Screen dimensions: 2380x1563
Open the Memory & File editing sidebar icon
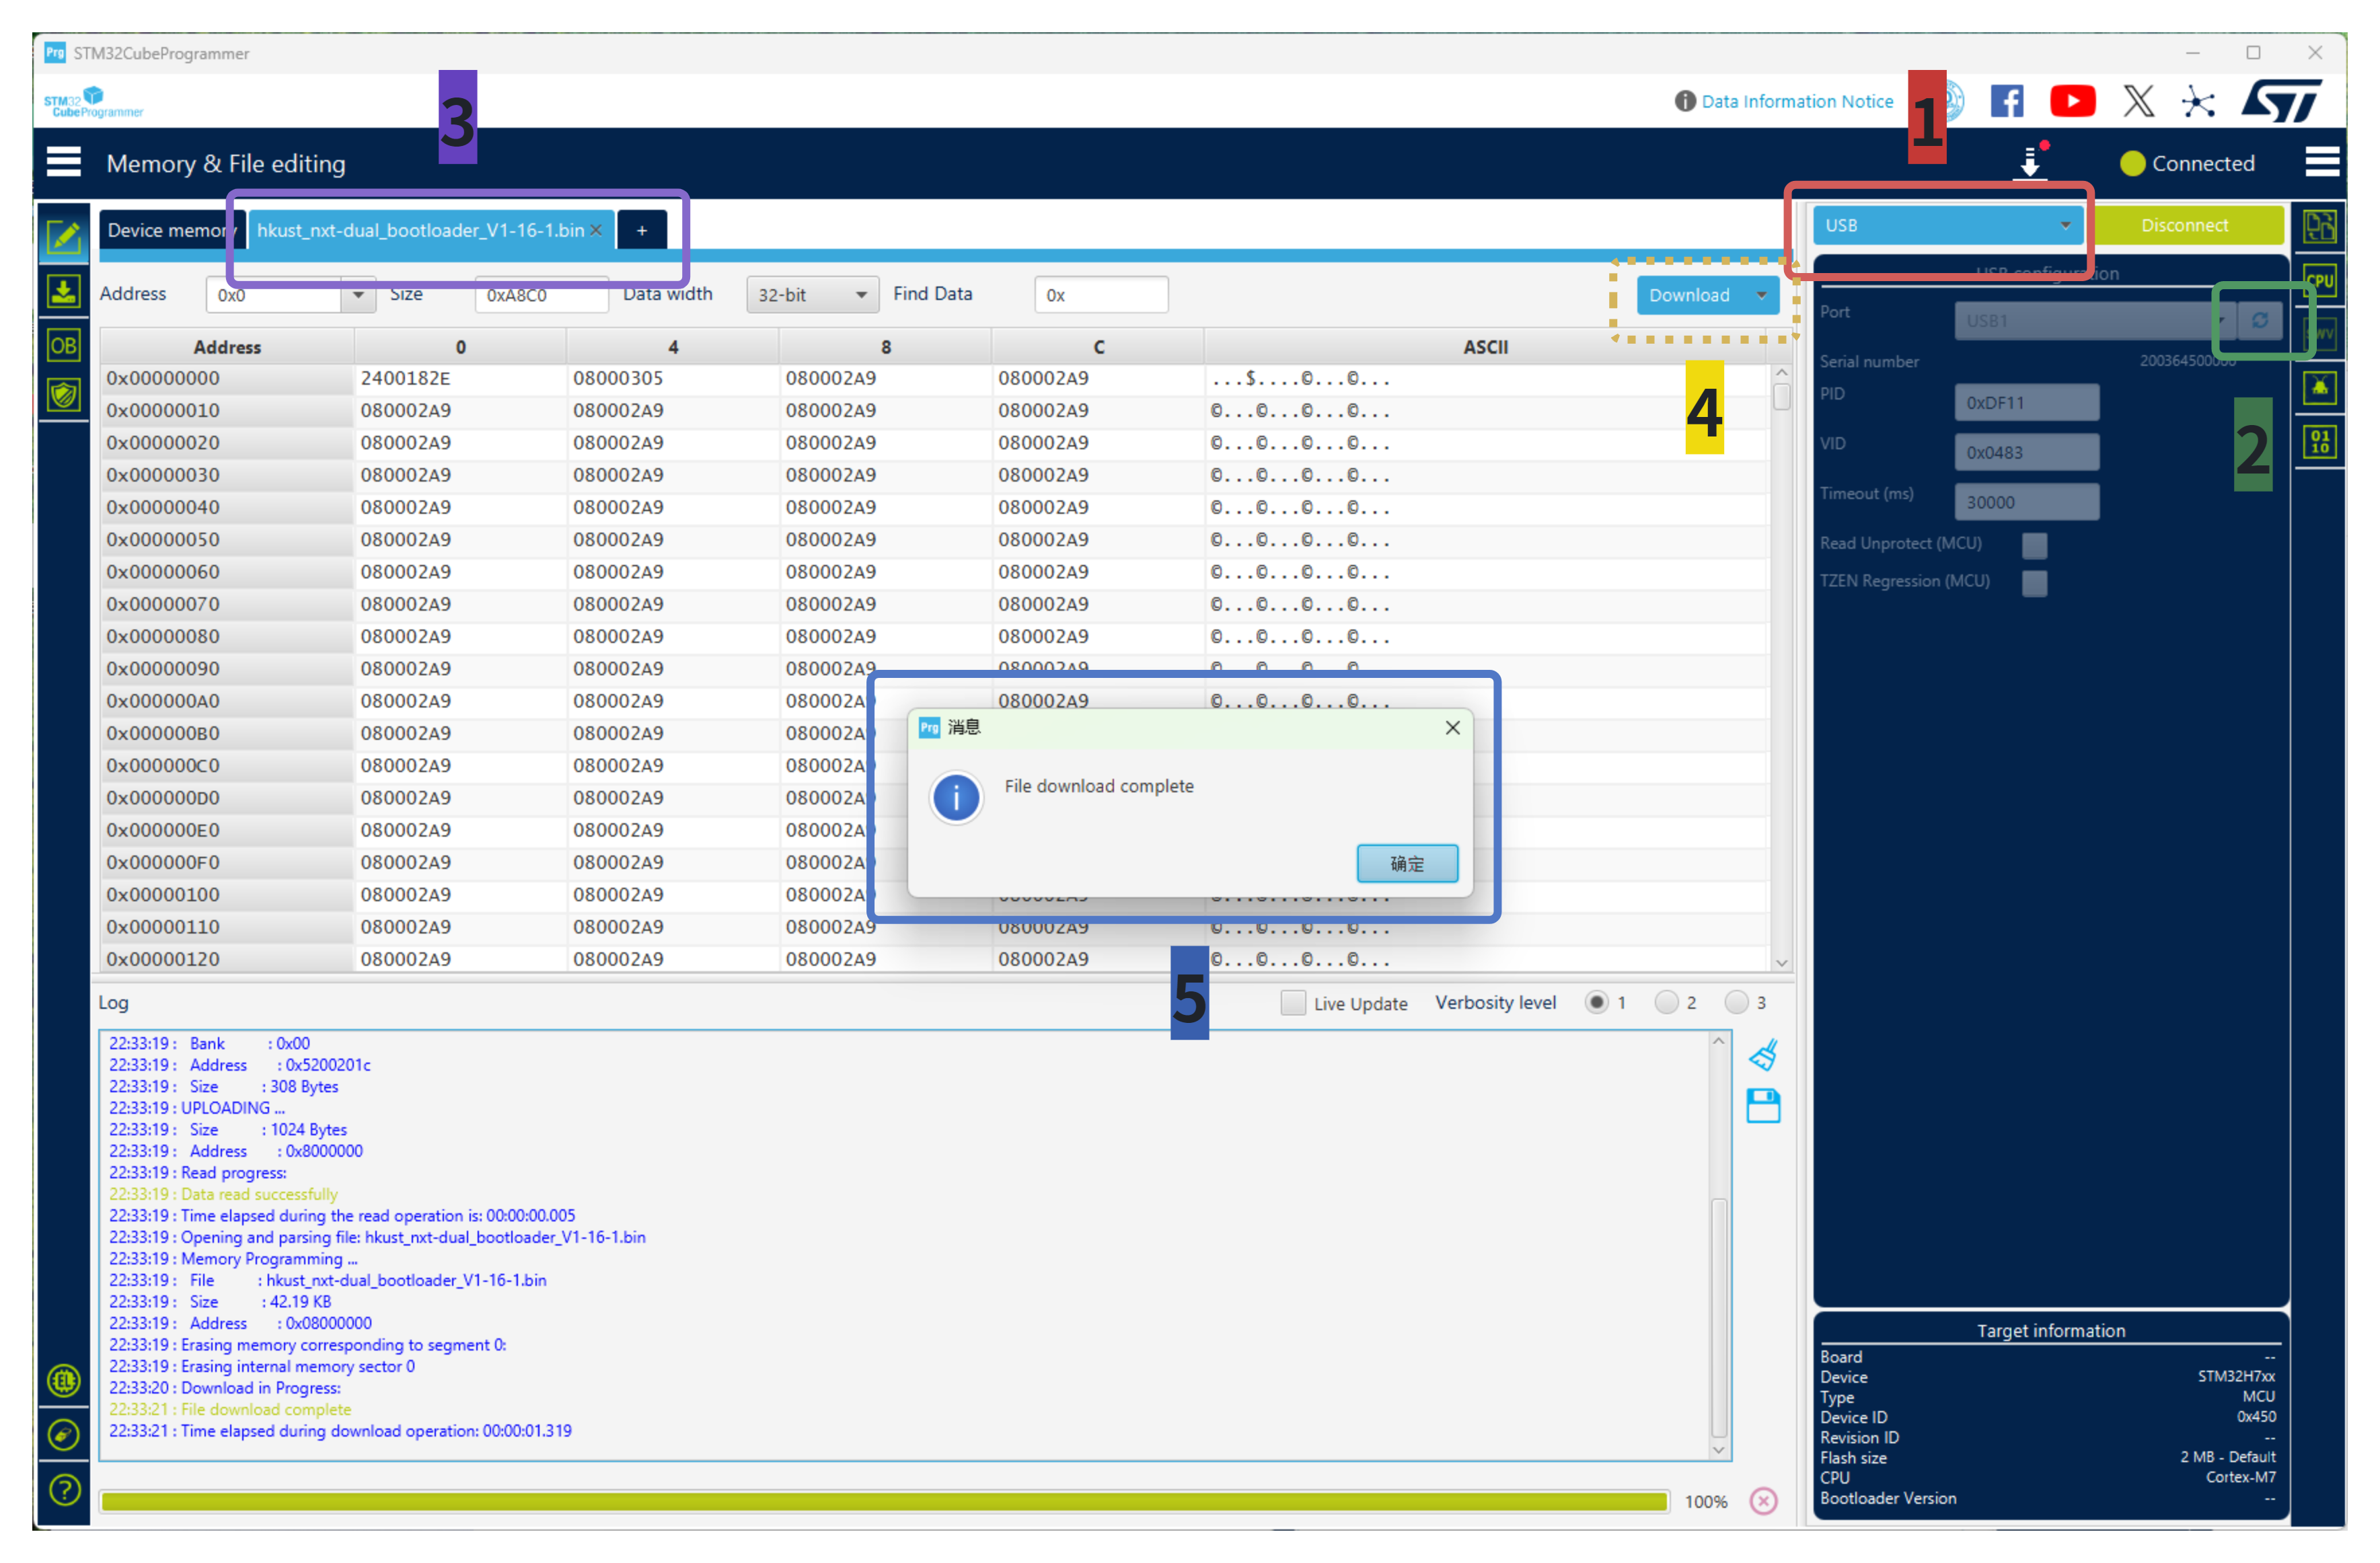pos(64,236)
